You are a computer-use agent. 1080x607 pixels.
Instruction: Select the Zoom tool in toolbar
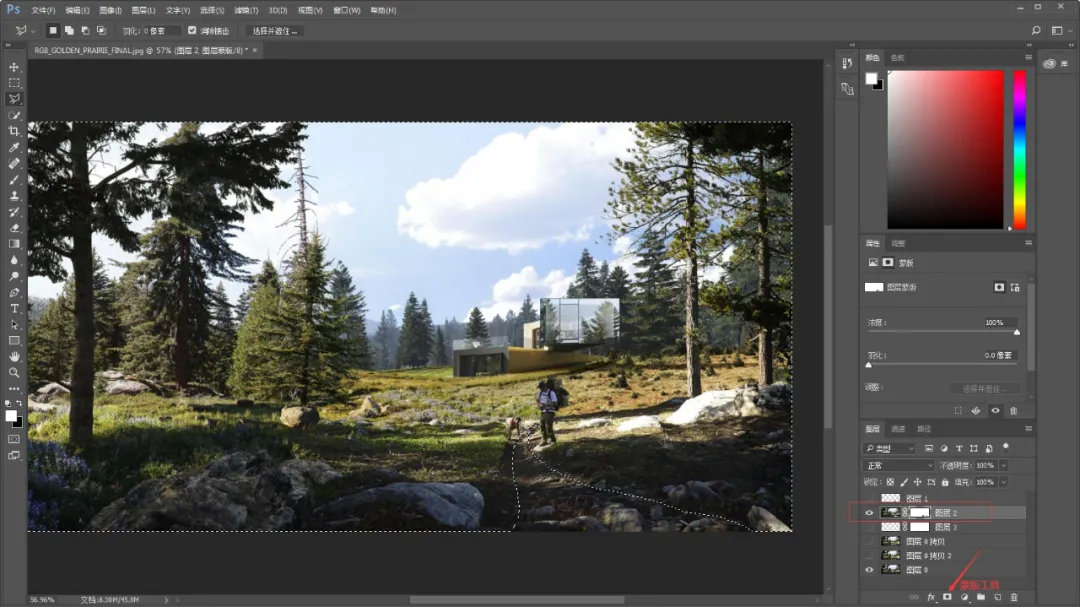click(x=14, y=372)
